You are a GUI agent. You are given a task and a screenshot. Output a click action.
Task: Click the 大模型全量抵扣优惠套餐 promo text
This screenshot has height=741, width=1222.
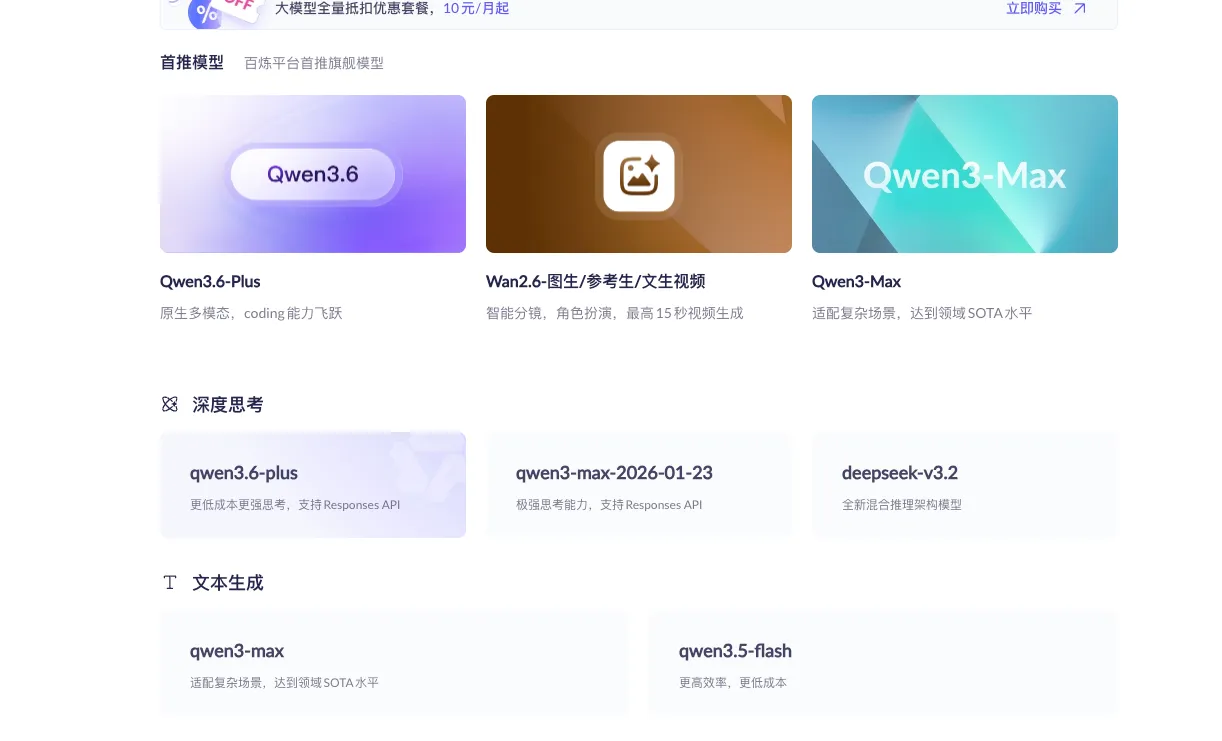(x=355, y=8)
